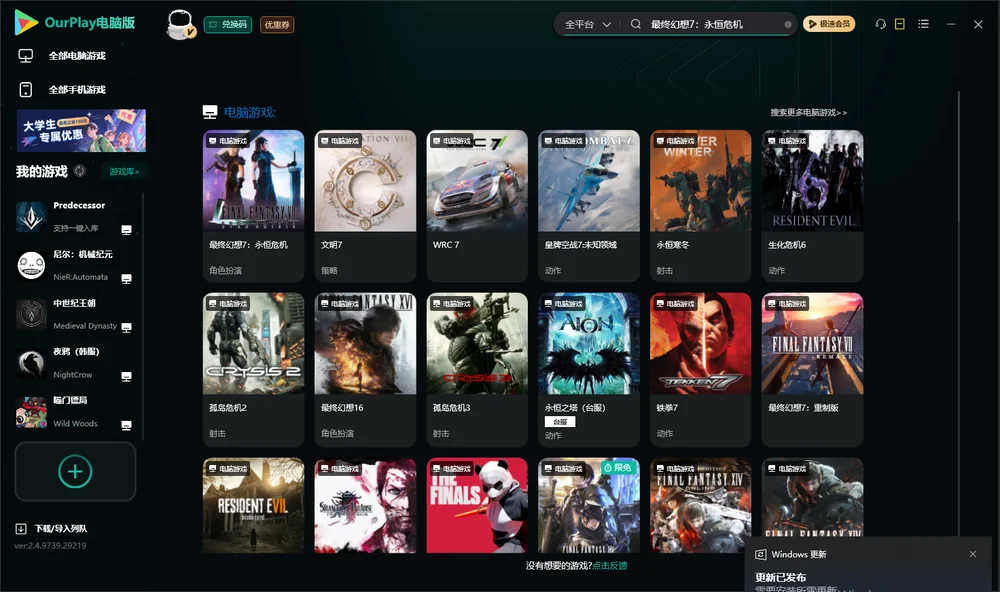
Task: Open the 铁拳7 game card
Action: pos(700,369)
